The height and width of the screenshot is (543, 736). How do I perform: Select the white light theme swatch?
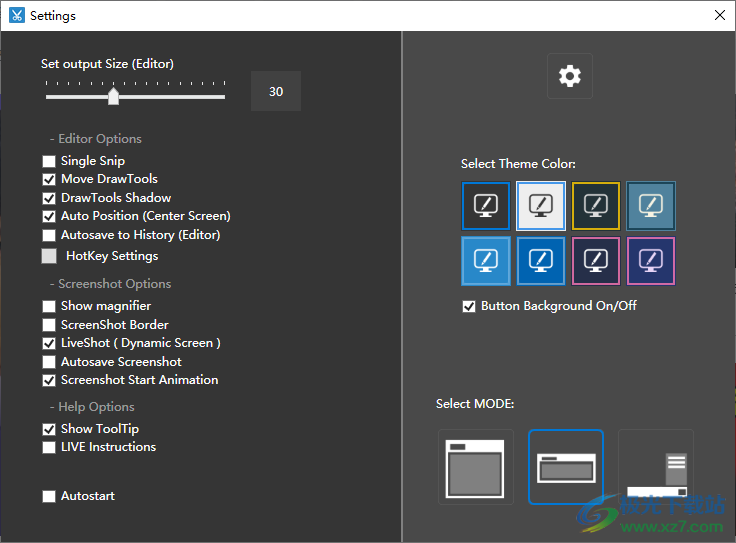pos(541,206)
